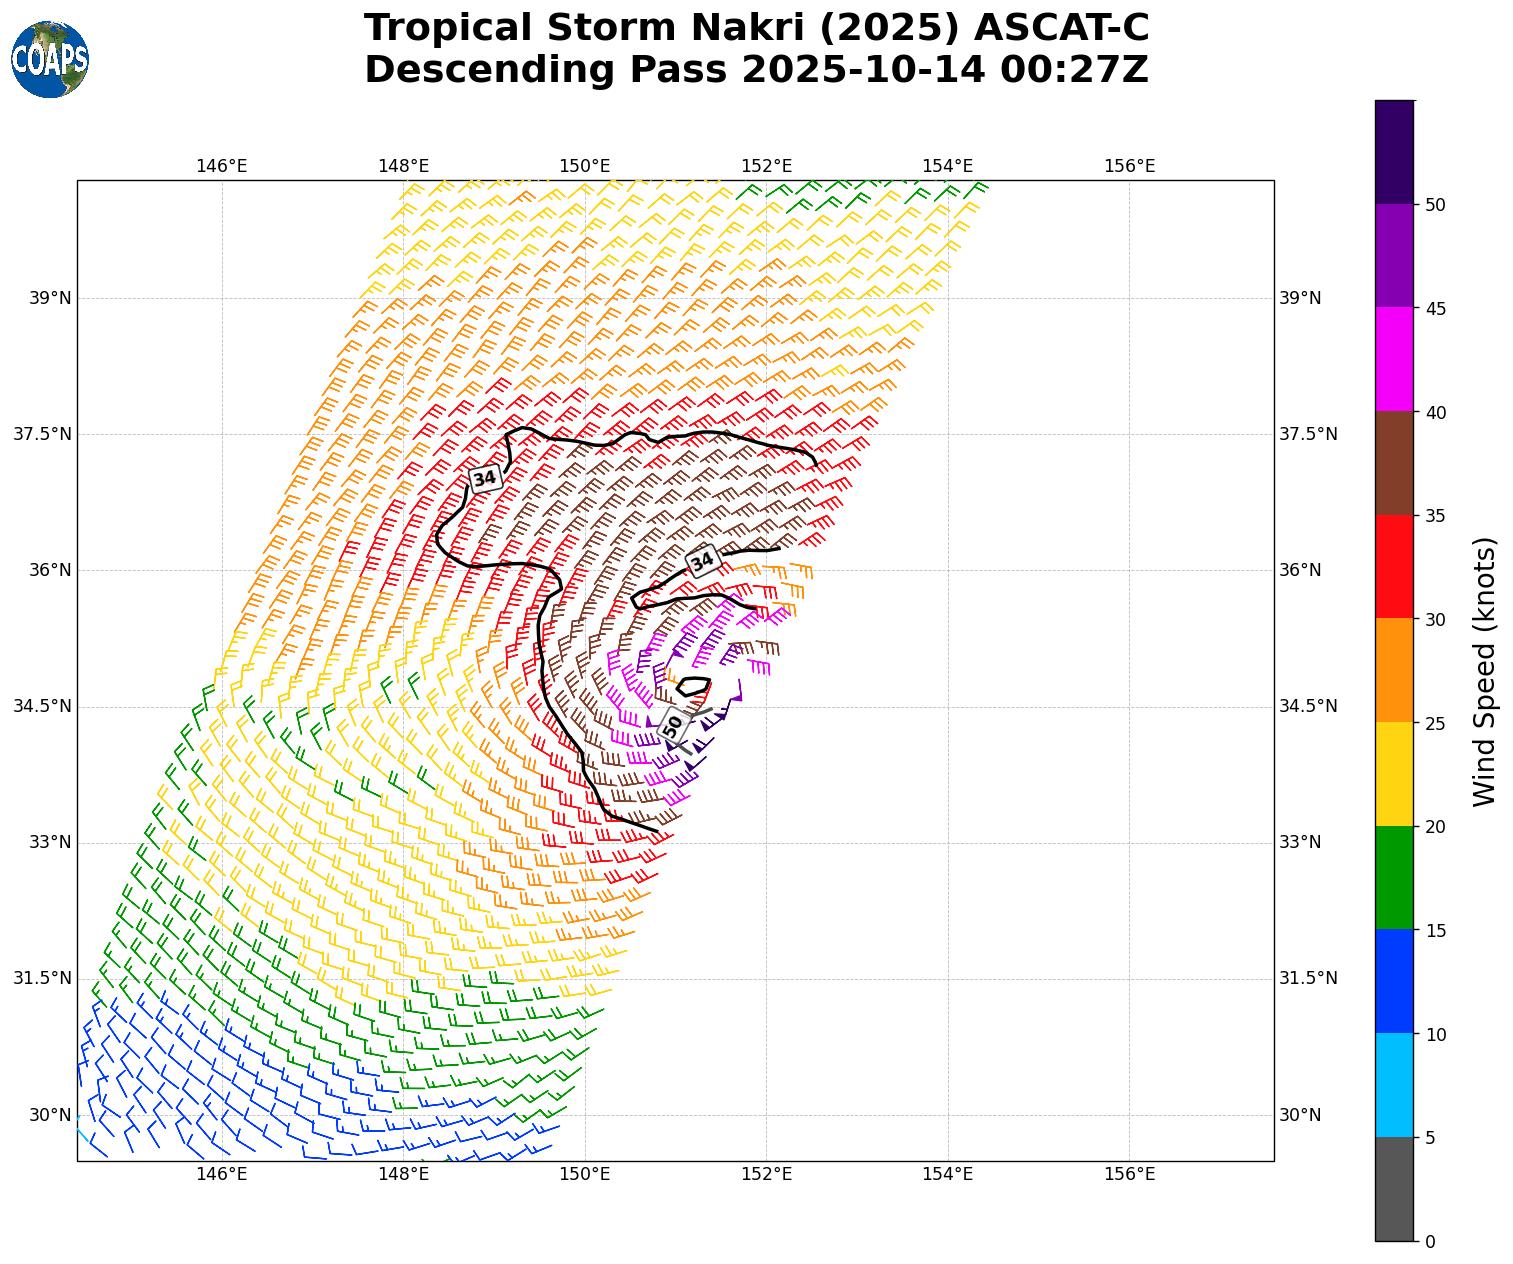
Task: Pick the light blue 5-10 knots band
Action: pyautogui.click(x=1394, y=1085)
